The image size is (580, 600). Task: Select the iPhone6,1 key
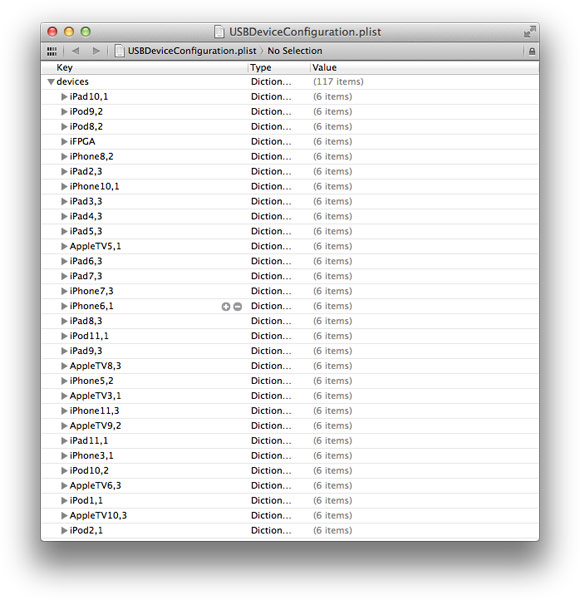pyautogui.click(x=91, y=306)
